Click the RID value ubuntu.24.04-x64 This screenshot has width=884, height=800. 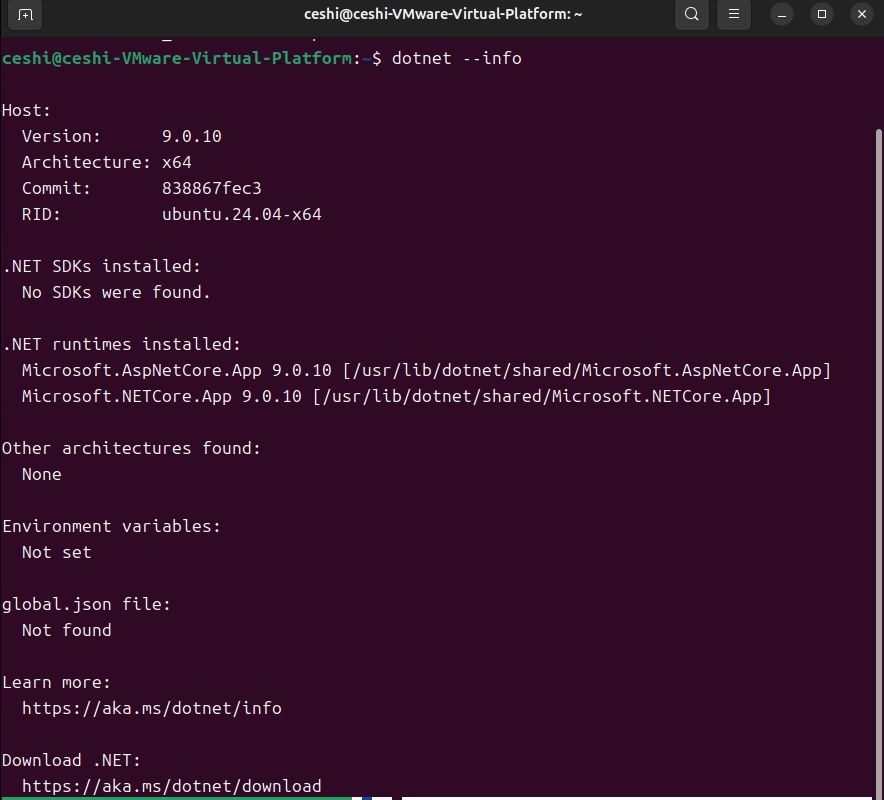coord(241,214)
